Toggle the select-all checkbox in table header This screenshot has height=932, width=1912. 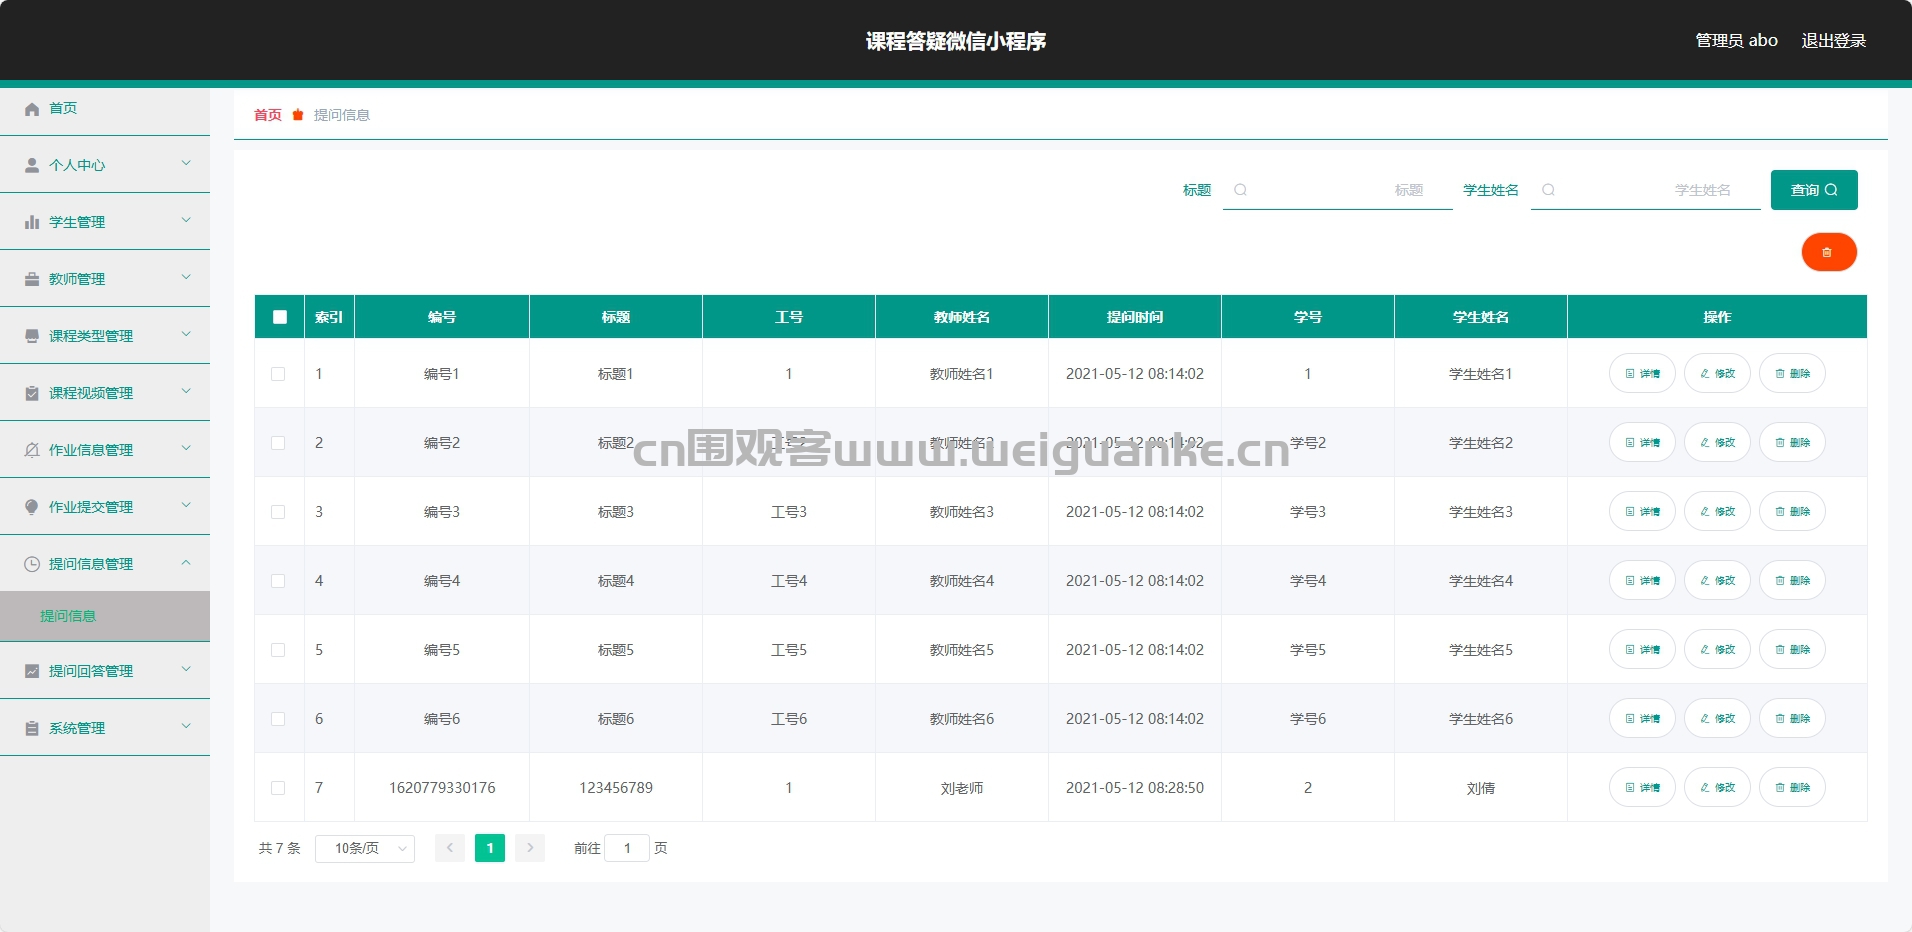coord(280,317)
